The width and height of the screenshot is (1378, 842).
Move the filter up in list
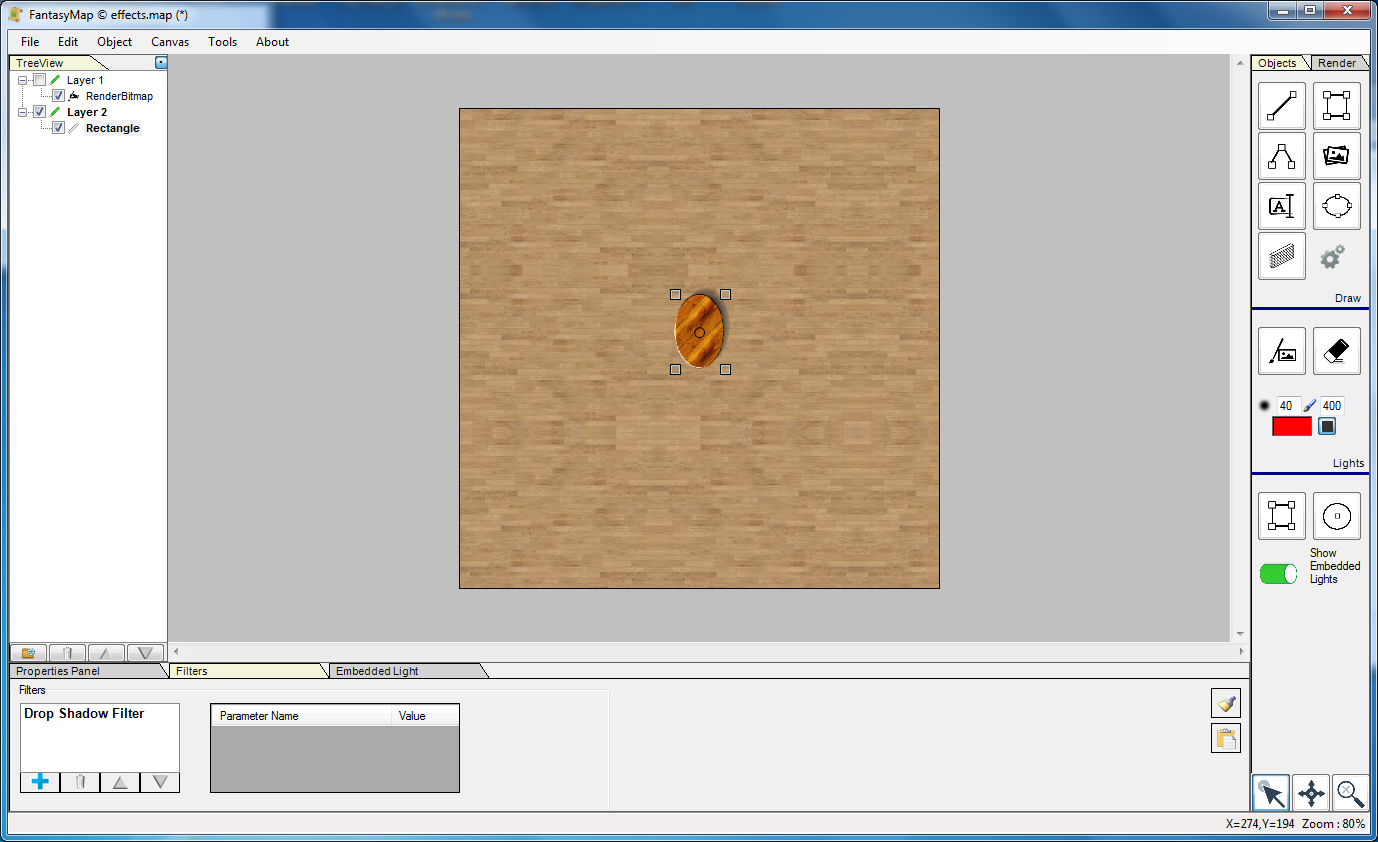click(x=120, y=782)
